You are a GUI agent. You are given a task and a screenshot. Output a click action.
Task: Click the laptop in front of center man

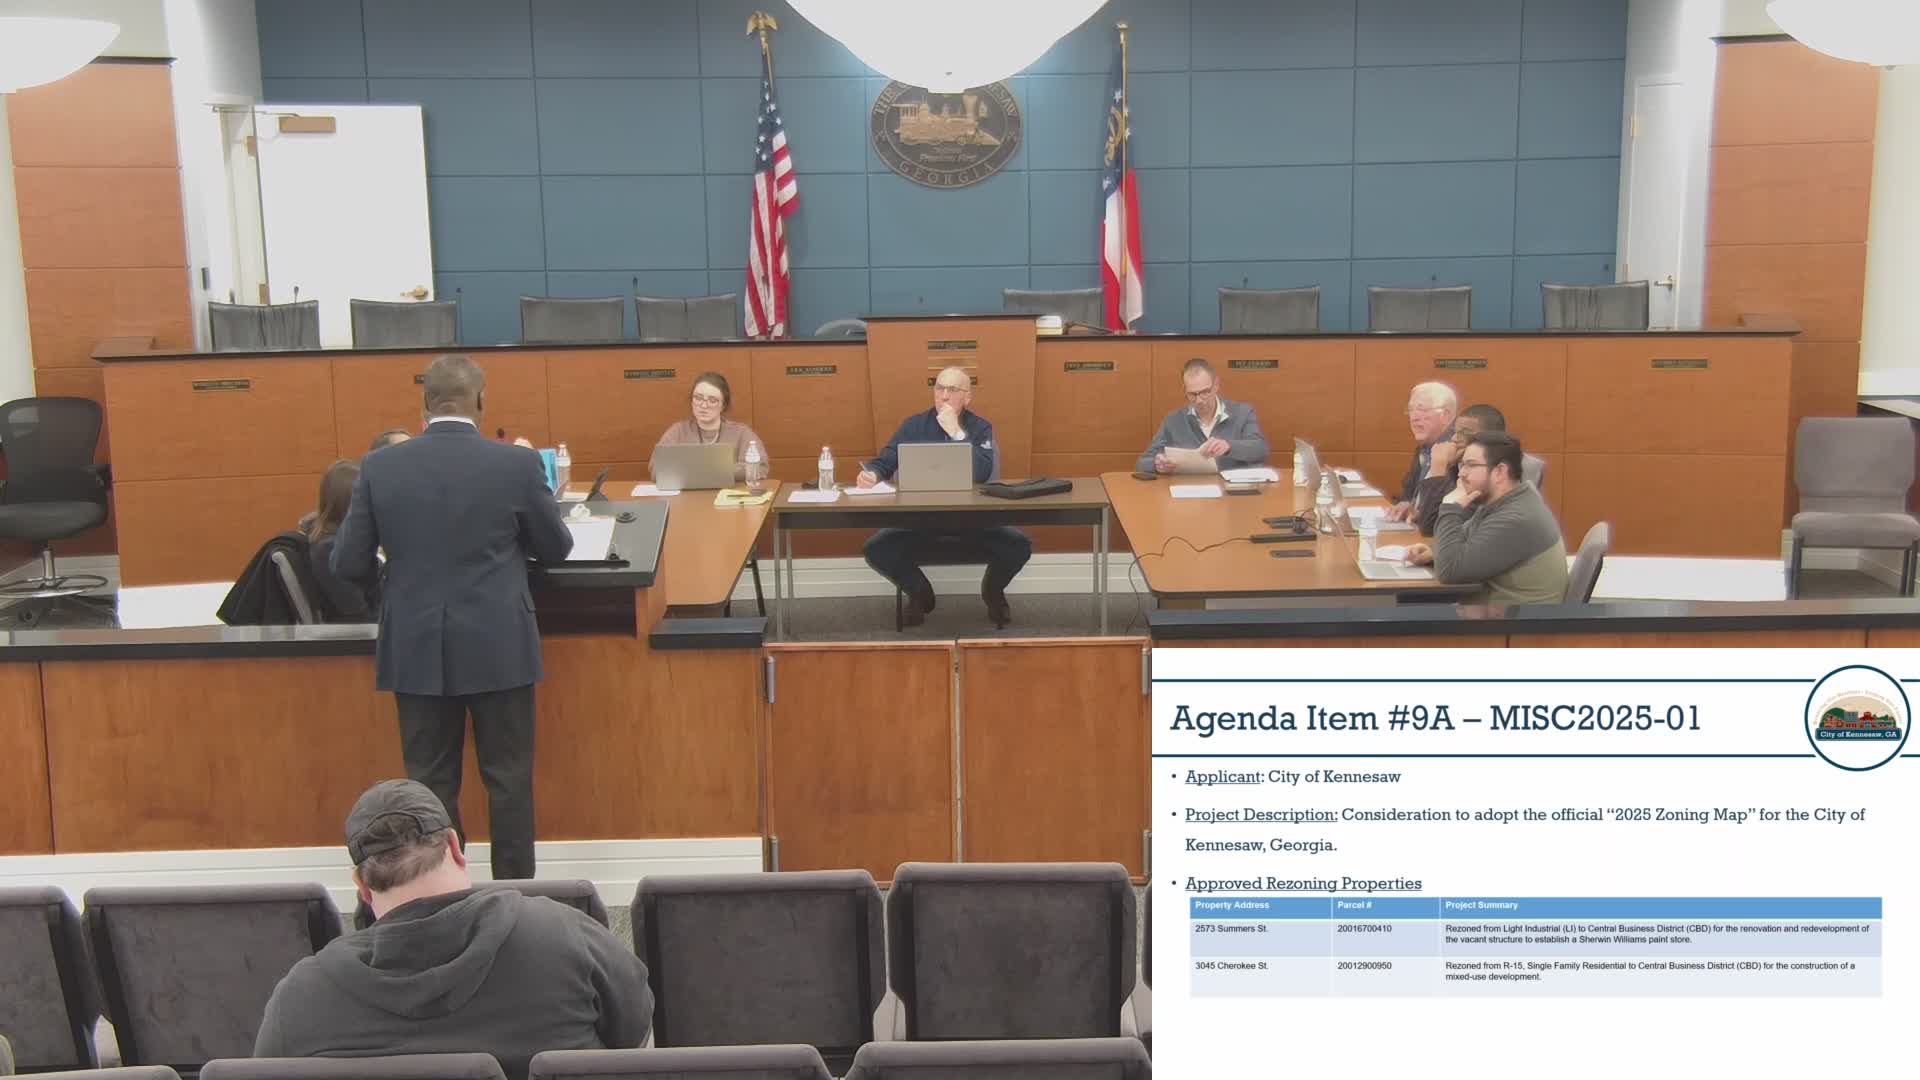935,467
